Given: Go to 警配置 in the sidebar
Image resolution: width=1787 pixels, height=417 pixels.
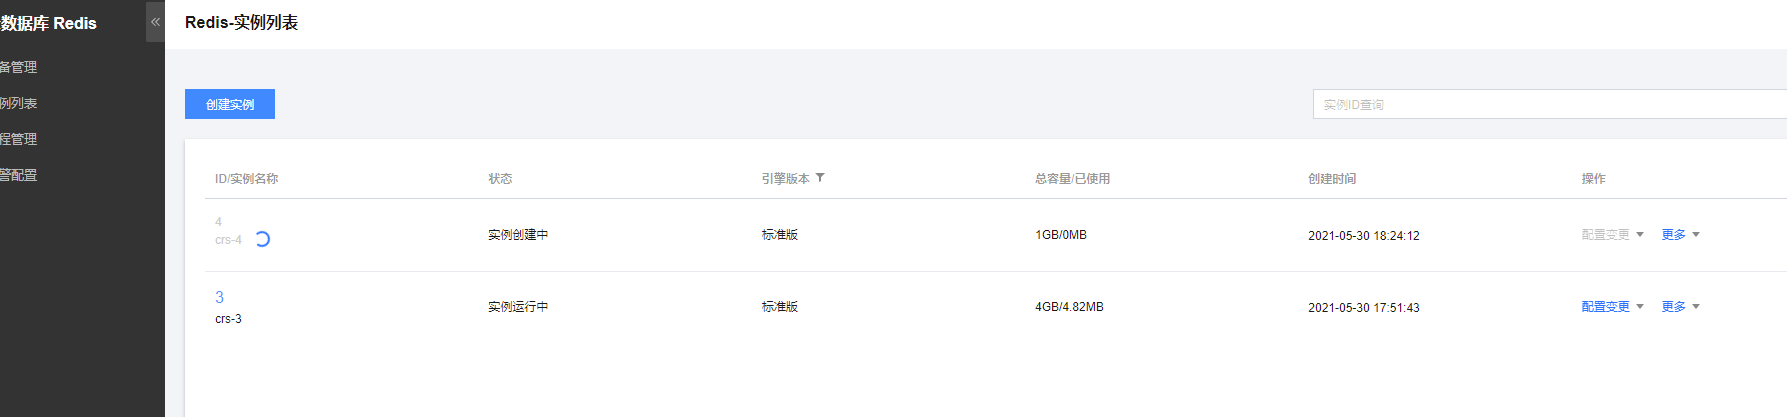Looking at the screenshot, I should (19, 175).
